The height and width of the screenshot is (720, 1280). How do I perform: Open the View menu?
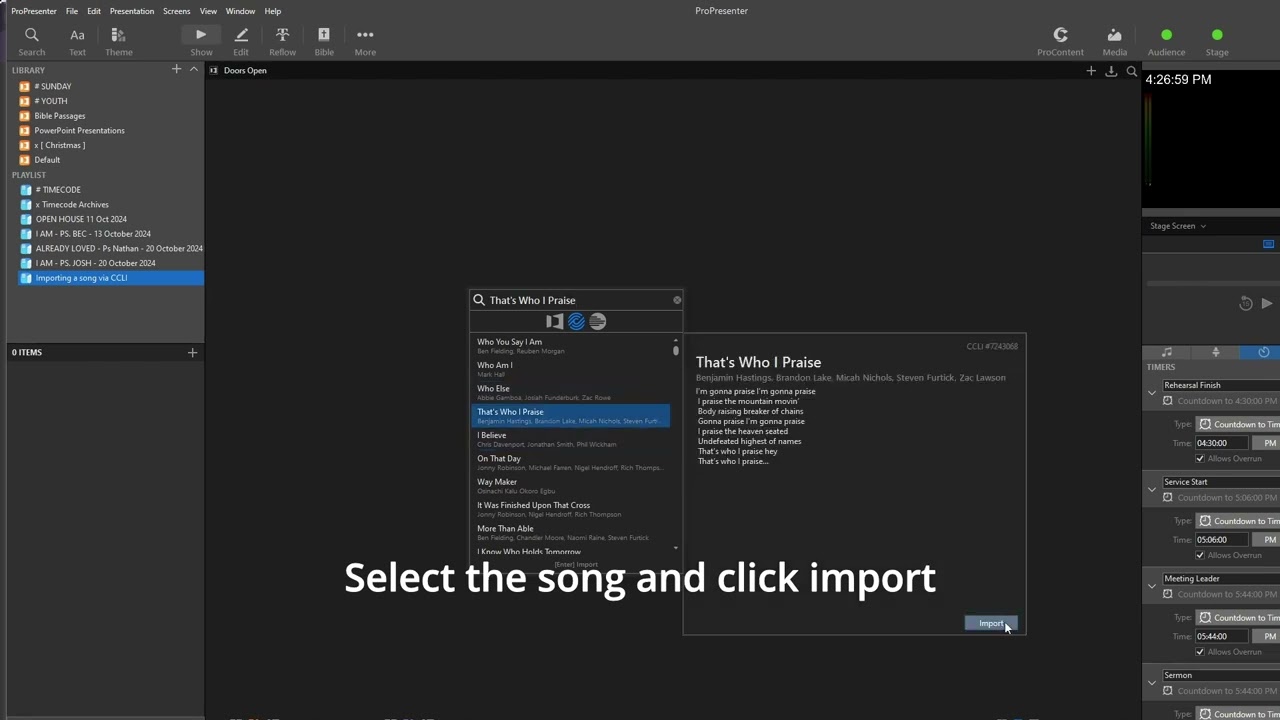tap(208, 11)
